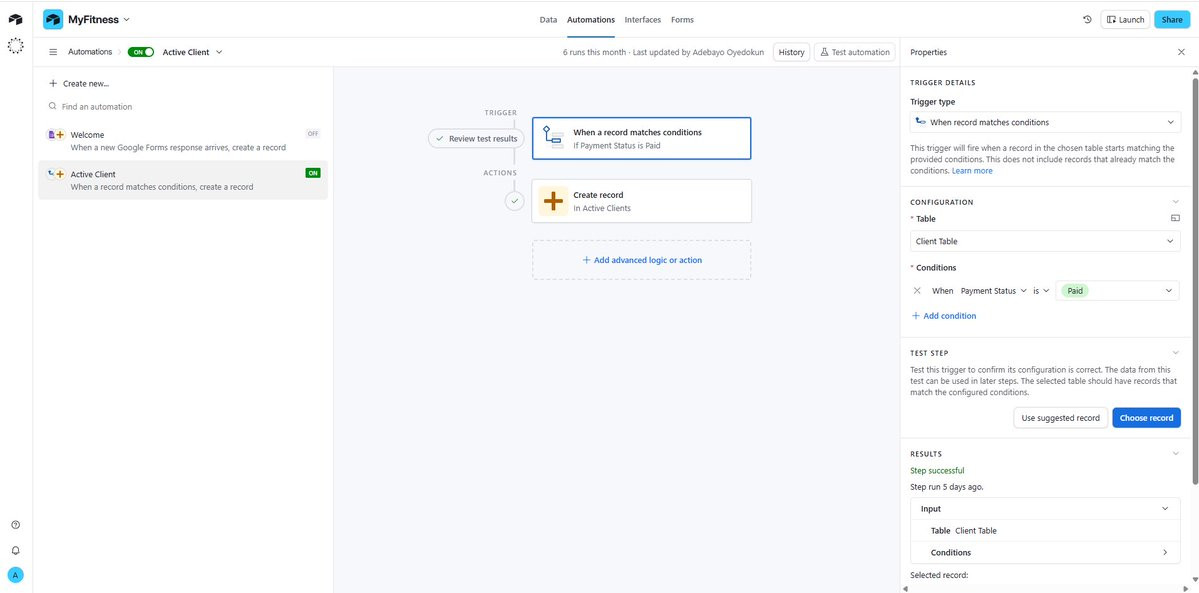
Task: Click the Launch button
Action: click(x=1125, y=20)
